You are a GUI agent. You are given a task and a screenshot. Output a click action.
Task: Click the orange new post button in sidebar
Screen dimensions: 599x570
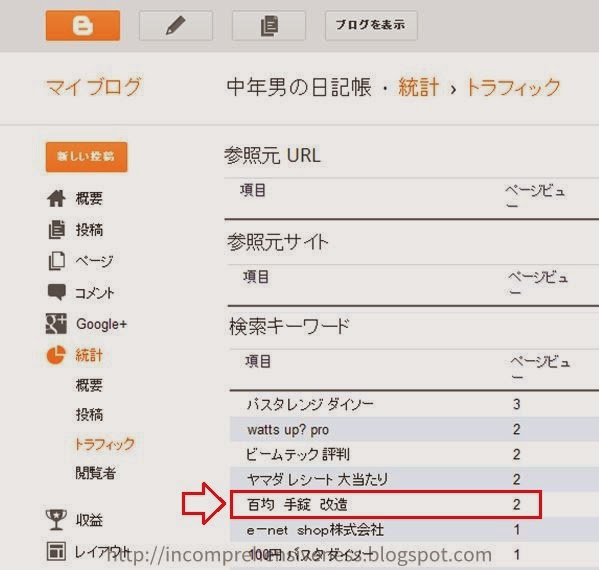86,157
